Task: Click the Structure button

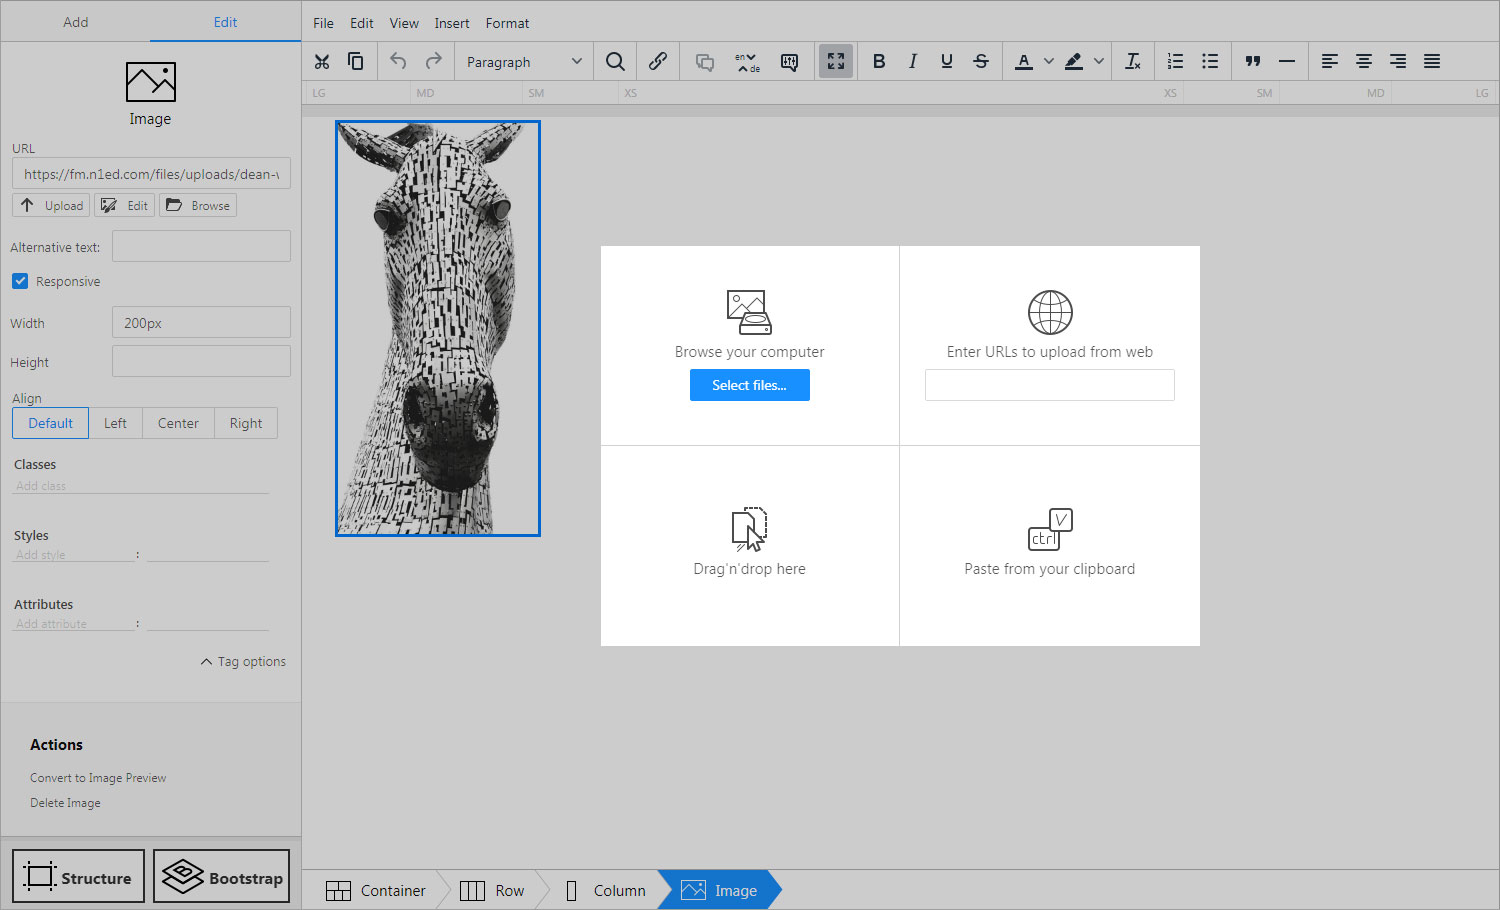Action: (x=78, y=876)
